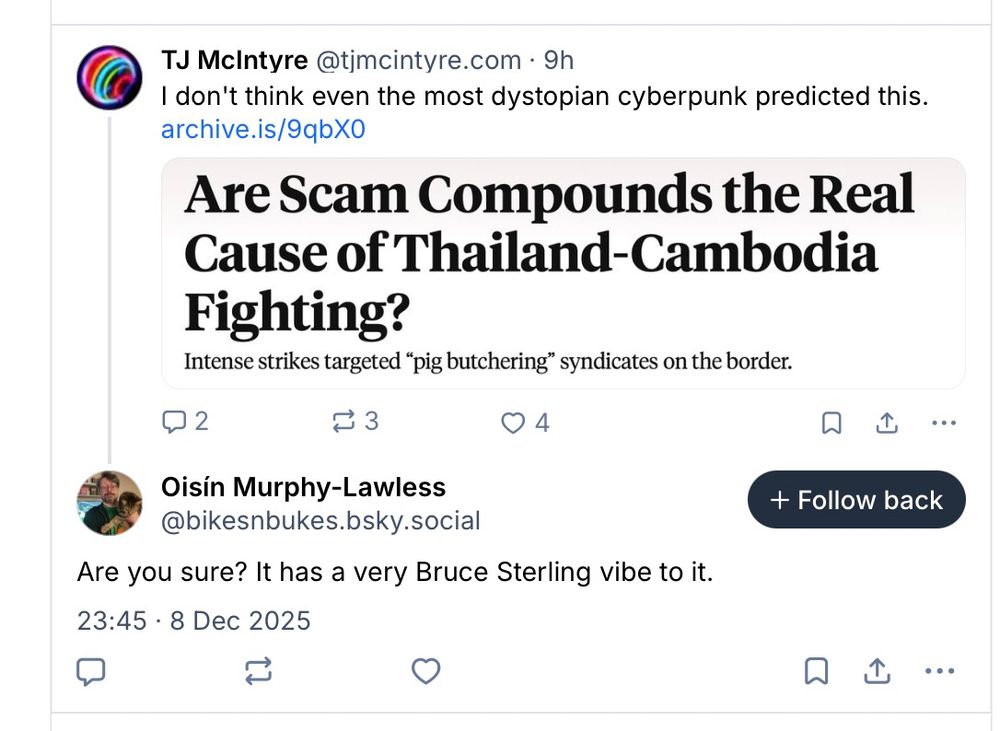The image size is (1000, 731).
Task: Open the Scam Compounds article preview card
Action: click(563, 272)
